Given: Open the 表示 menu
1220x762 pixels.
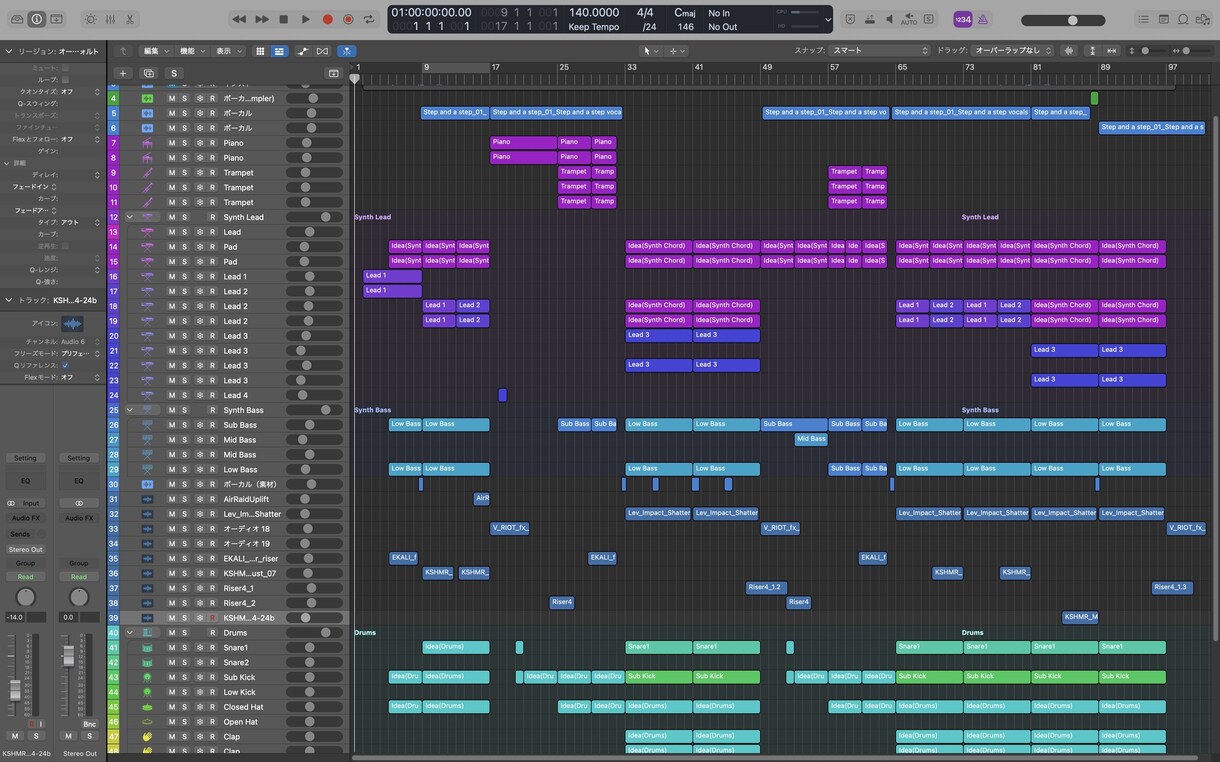Looking at the screenshot, I should (227, 51).
